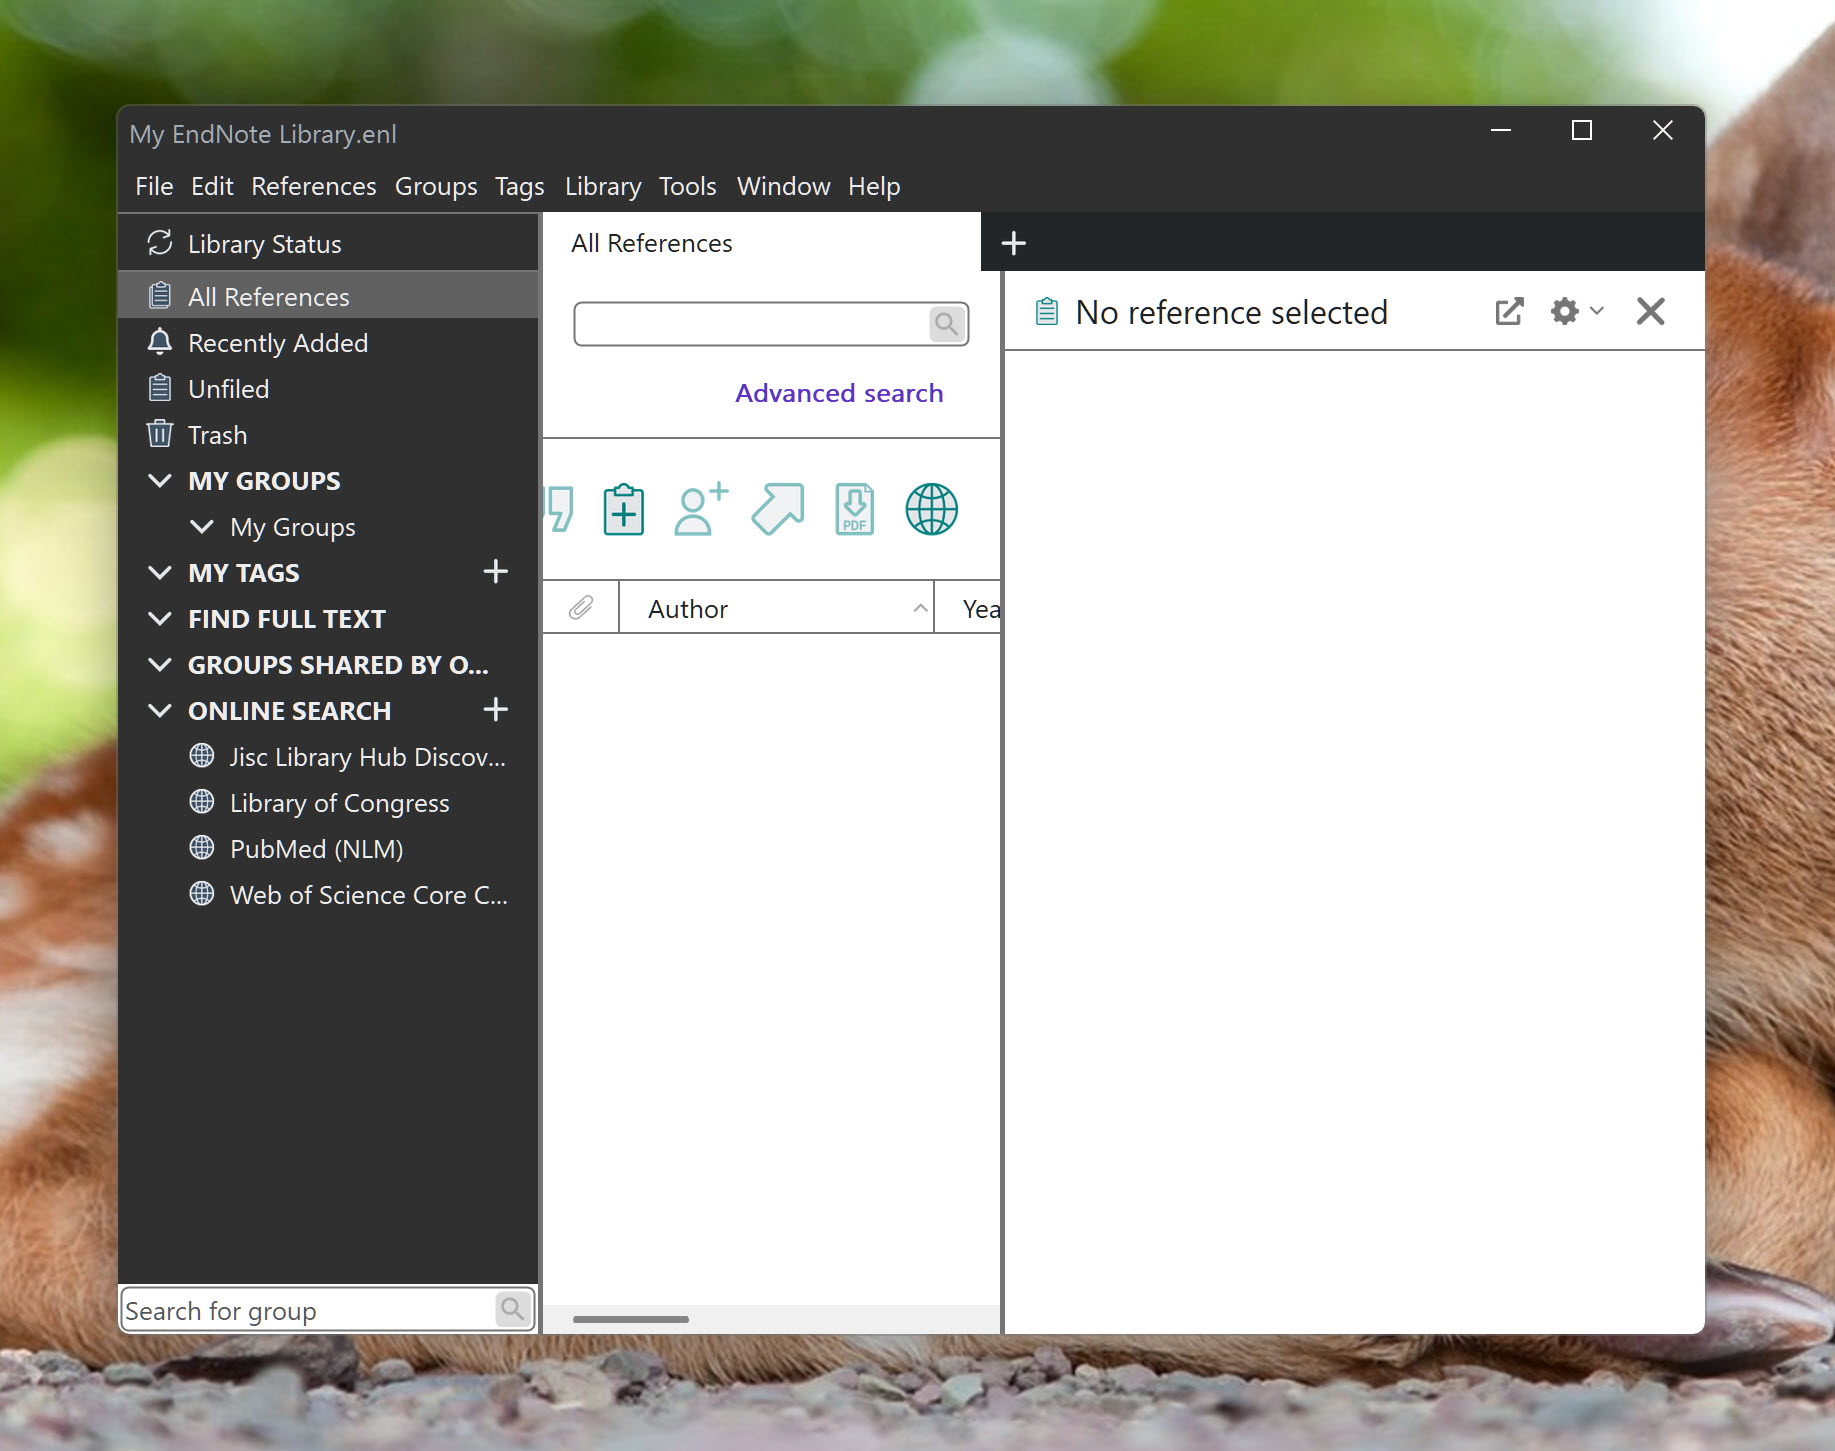Click the Find Full Text PDF icon
1835x1451 pixels.
coord(855,510)
